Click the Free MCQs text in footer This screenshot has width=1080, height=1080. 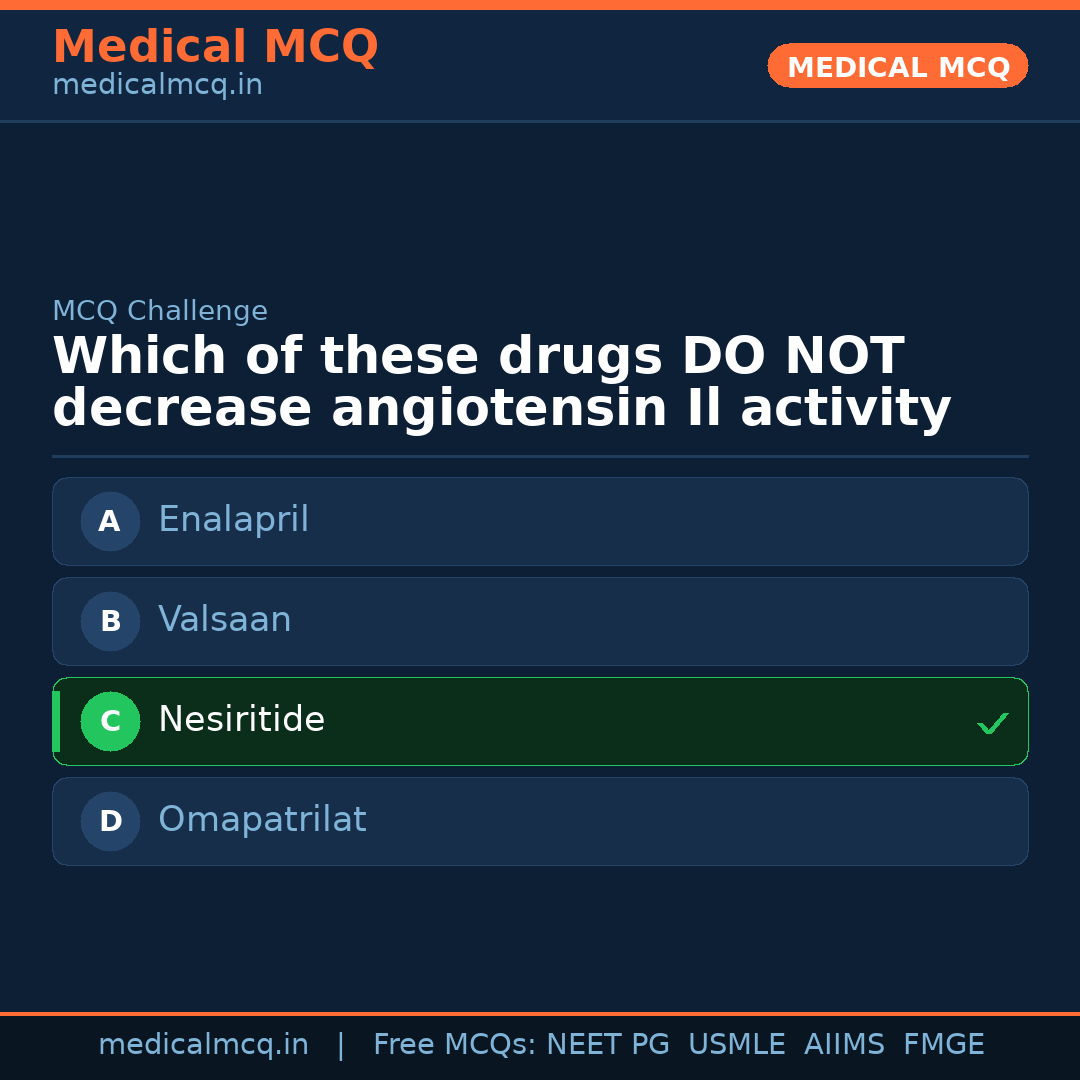click(x=454, y=1045)
